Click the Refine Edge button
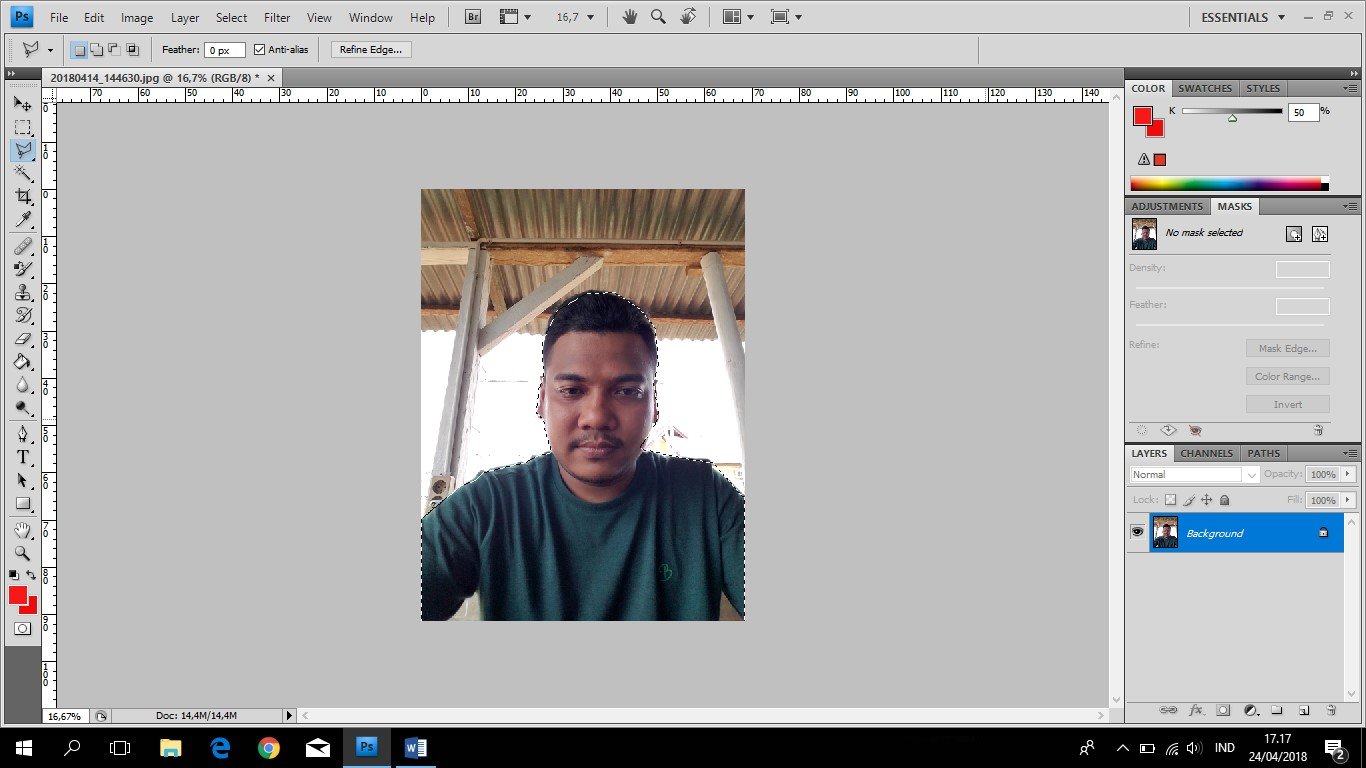The height and width of the screenshot is (768, 1366). [x=370, y=49]
